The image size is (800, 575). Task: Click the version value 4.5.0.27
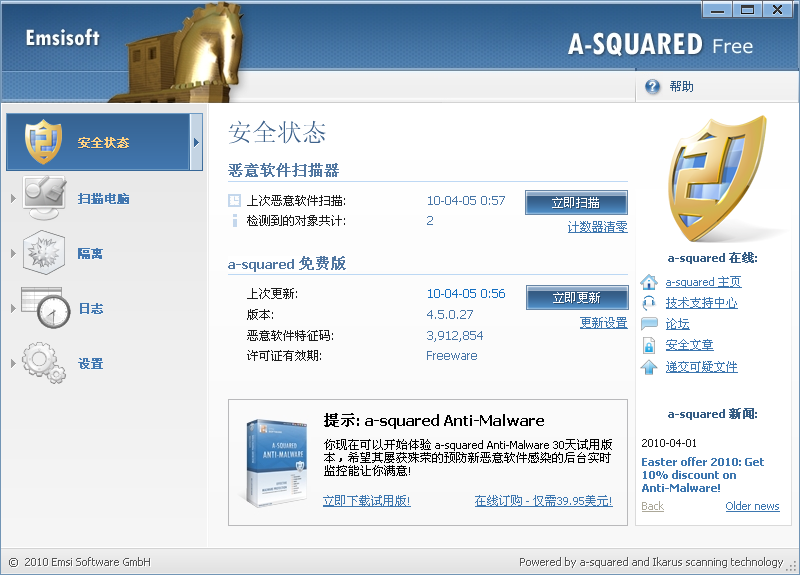coord(449,314)
